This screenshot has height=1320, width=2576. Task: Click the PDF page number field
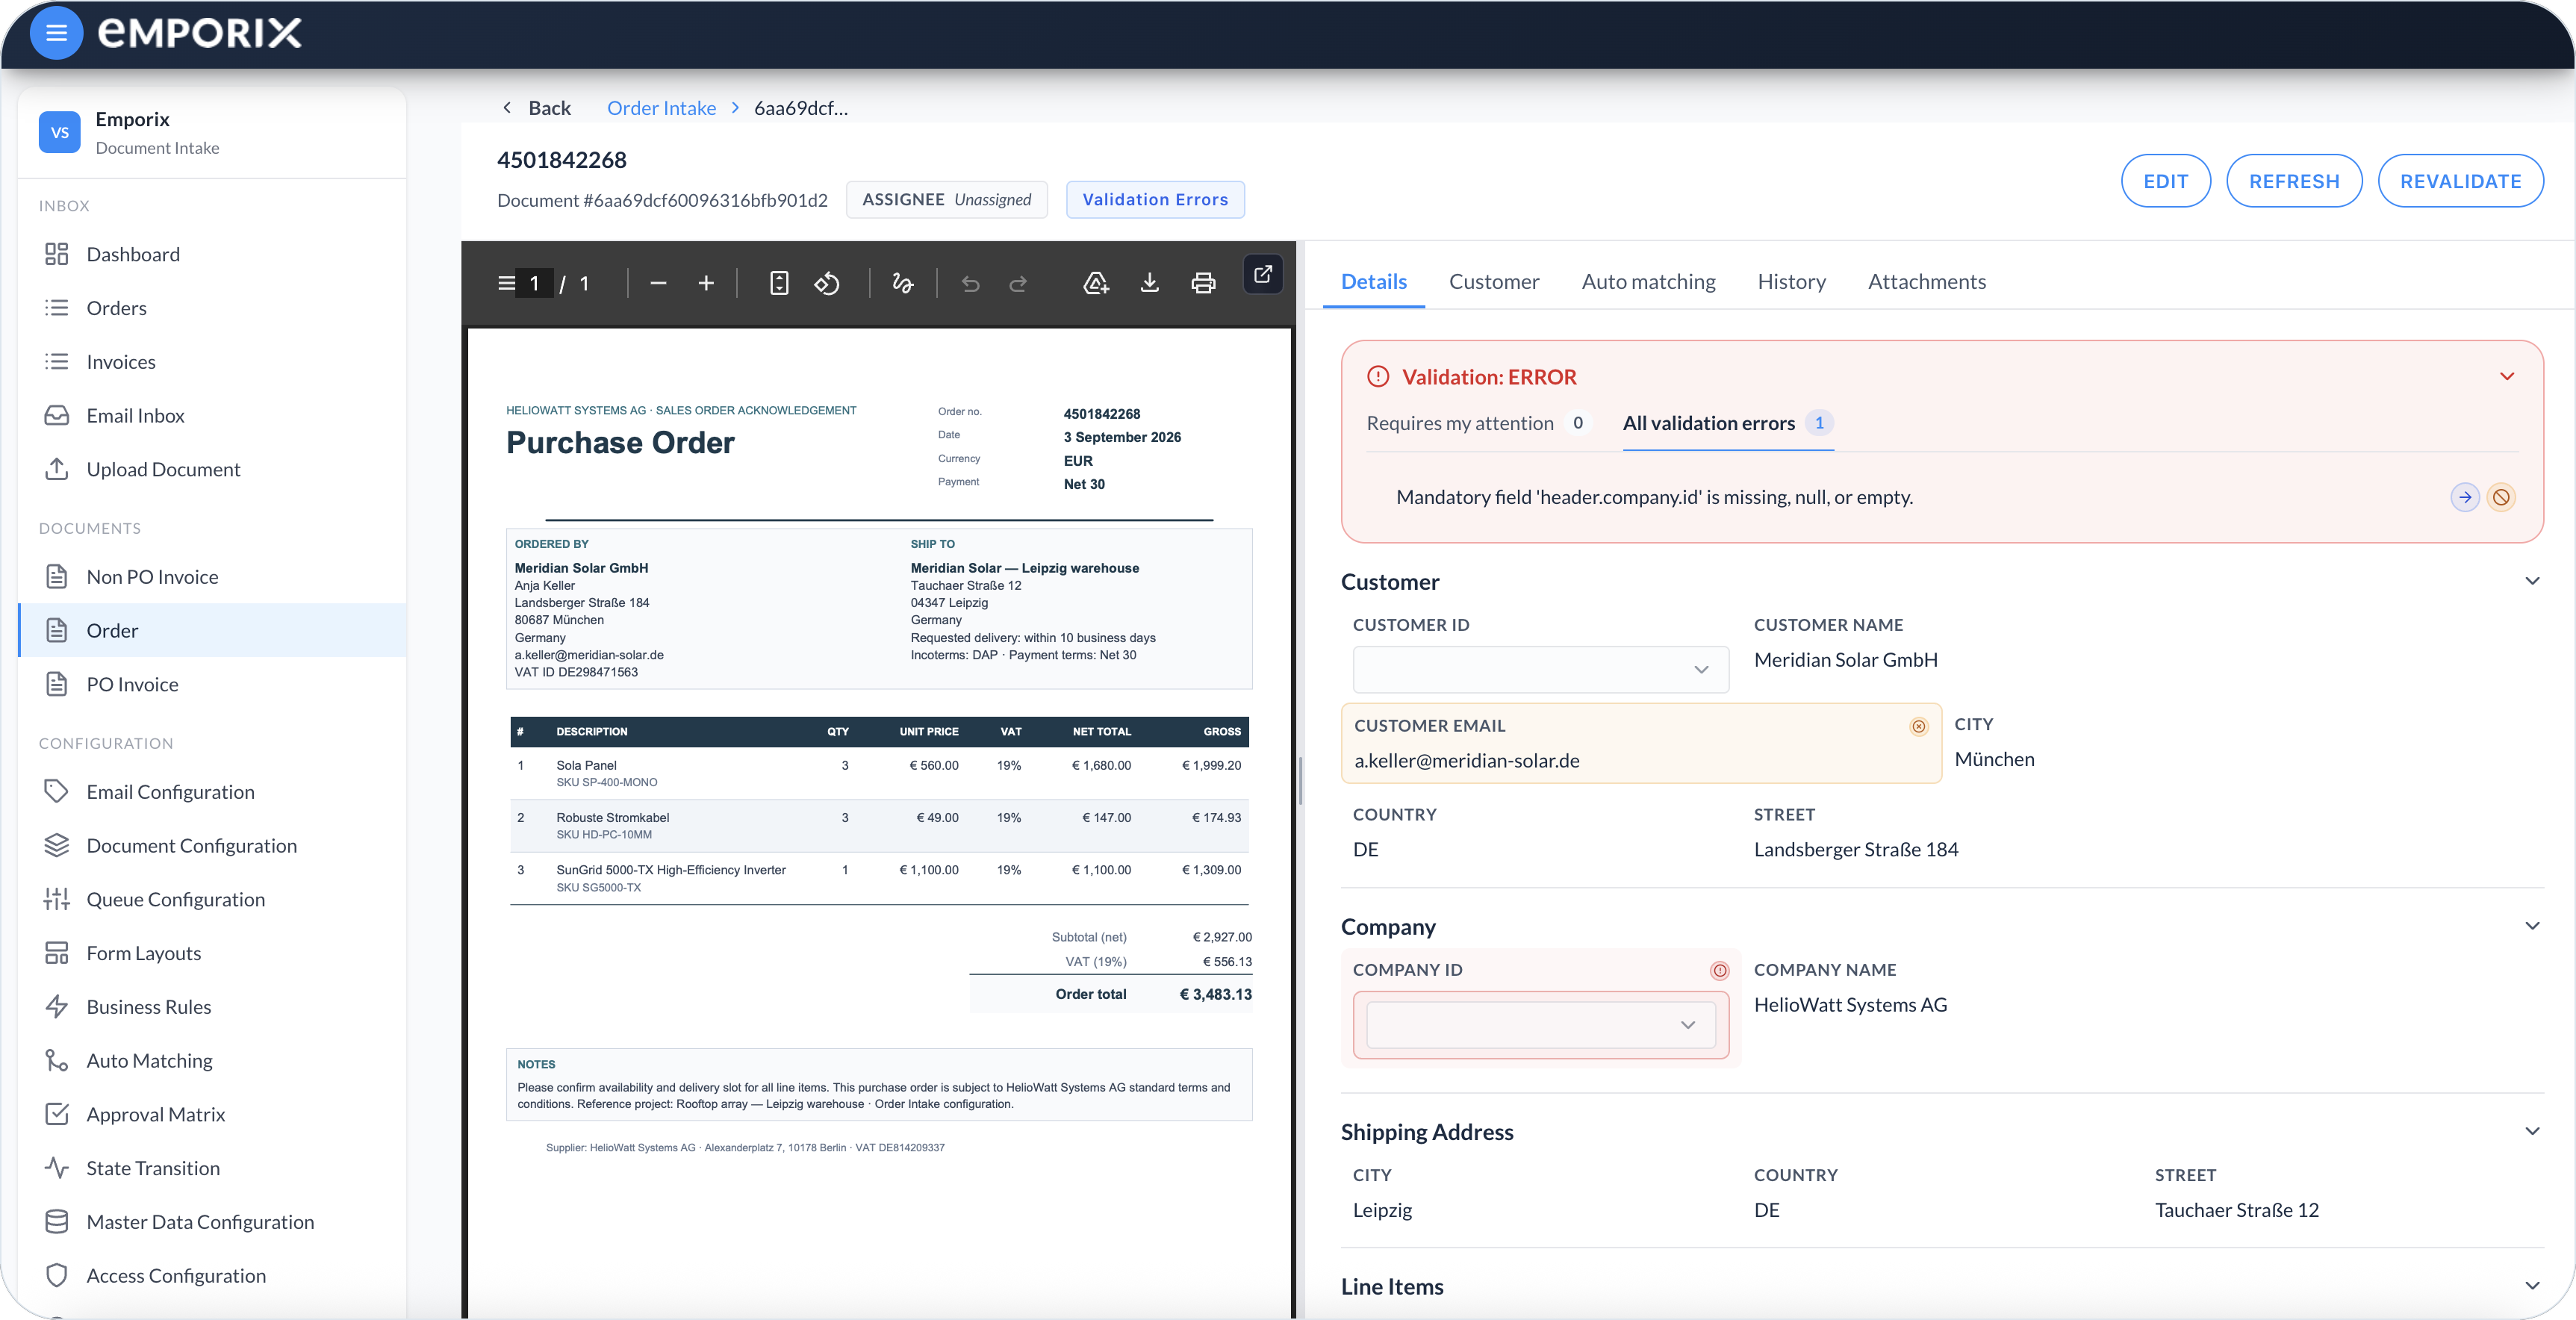pos(535,283)
